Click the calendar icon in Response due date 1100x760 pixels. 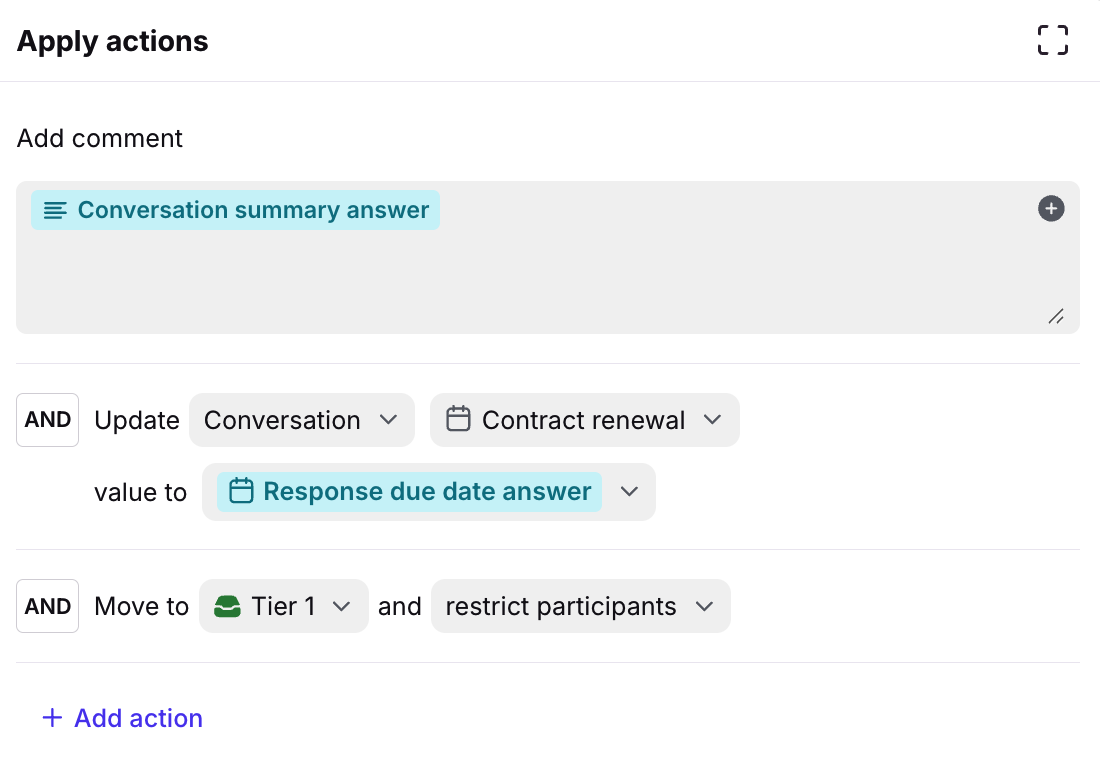[x=241, y=491]
